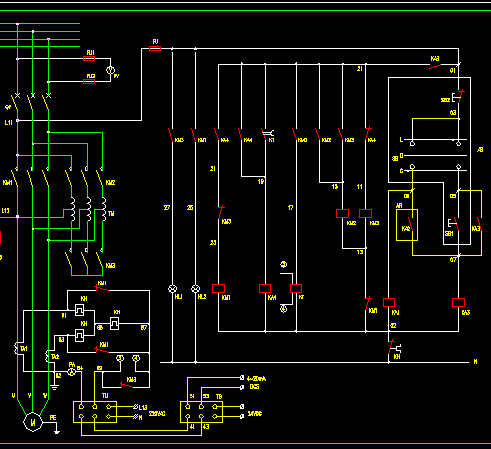
Task: Click the 4~20mA output label
Action: 256,378
